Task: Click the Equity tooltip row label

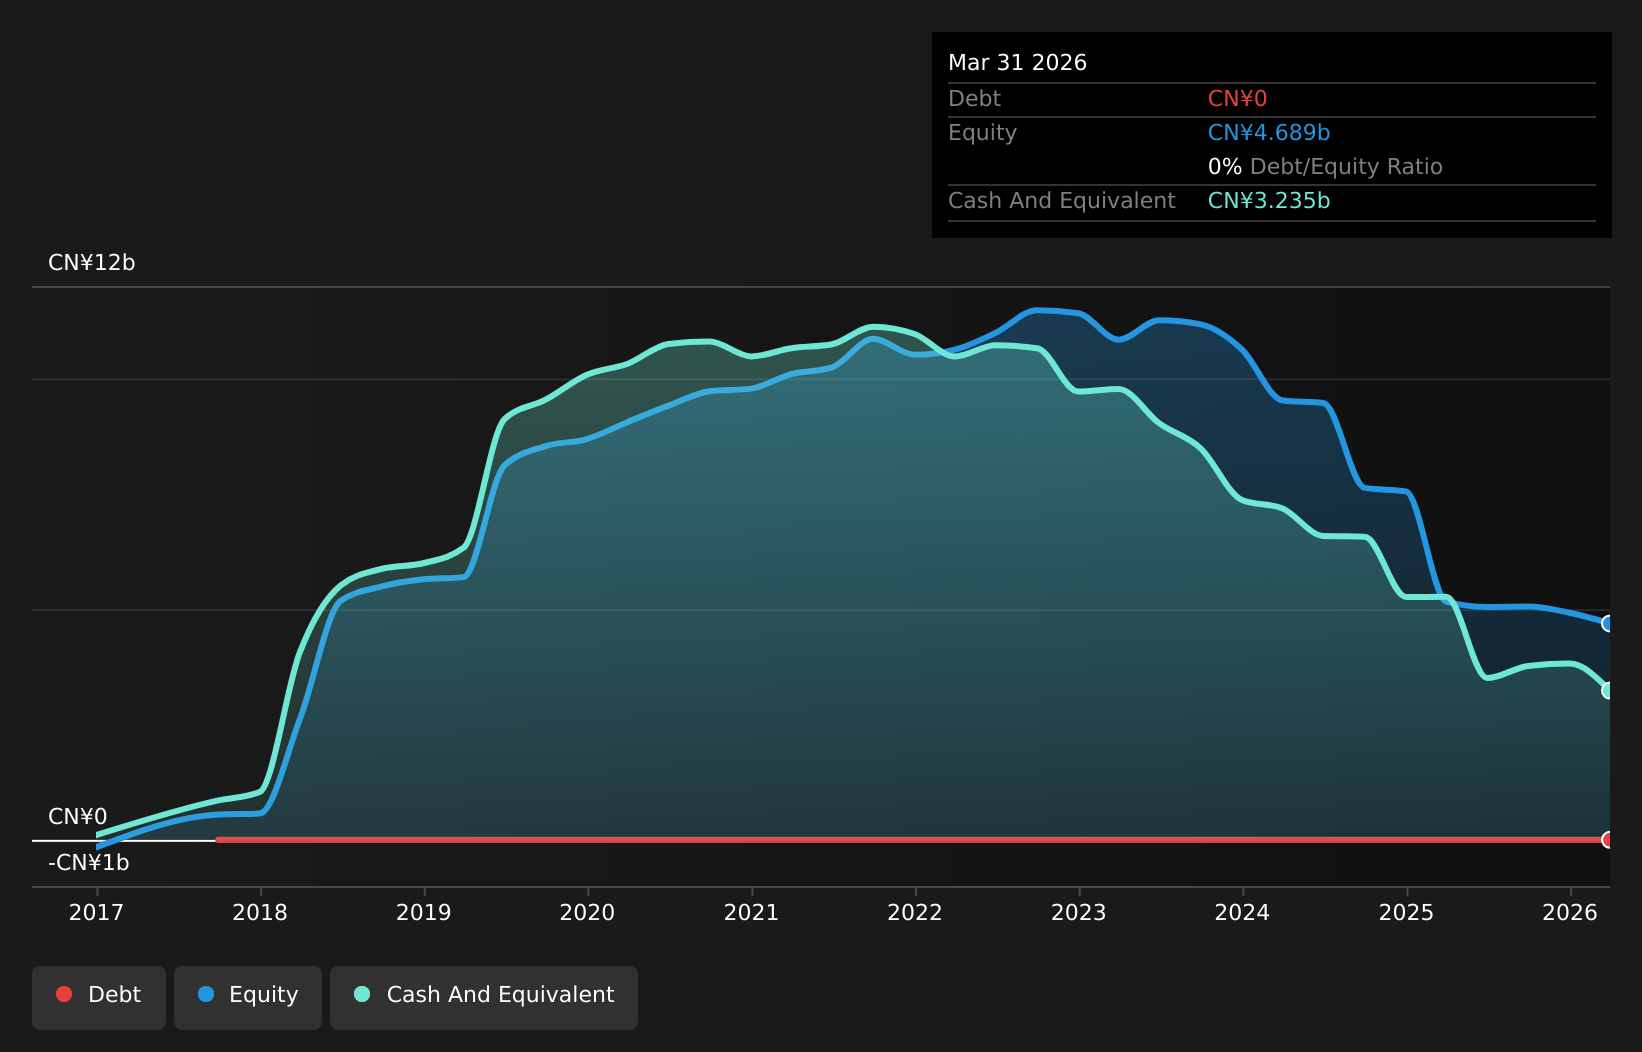Action: pos(982,133)
